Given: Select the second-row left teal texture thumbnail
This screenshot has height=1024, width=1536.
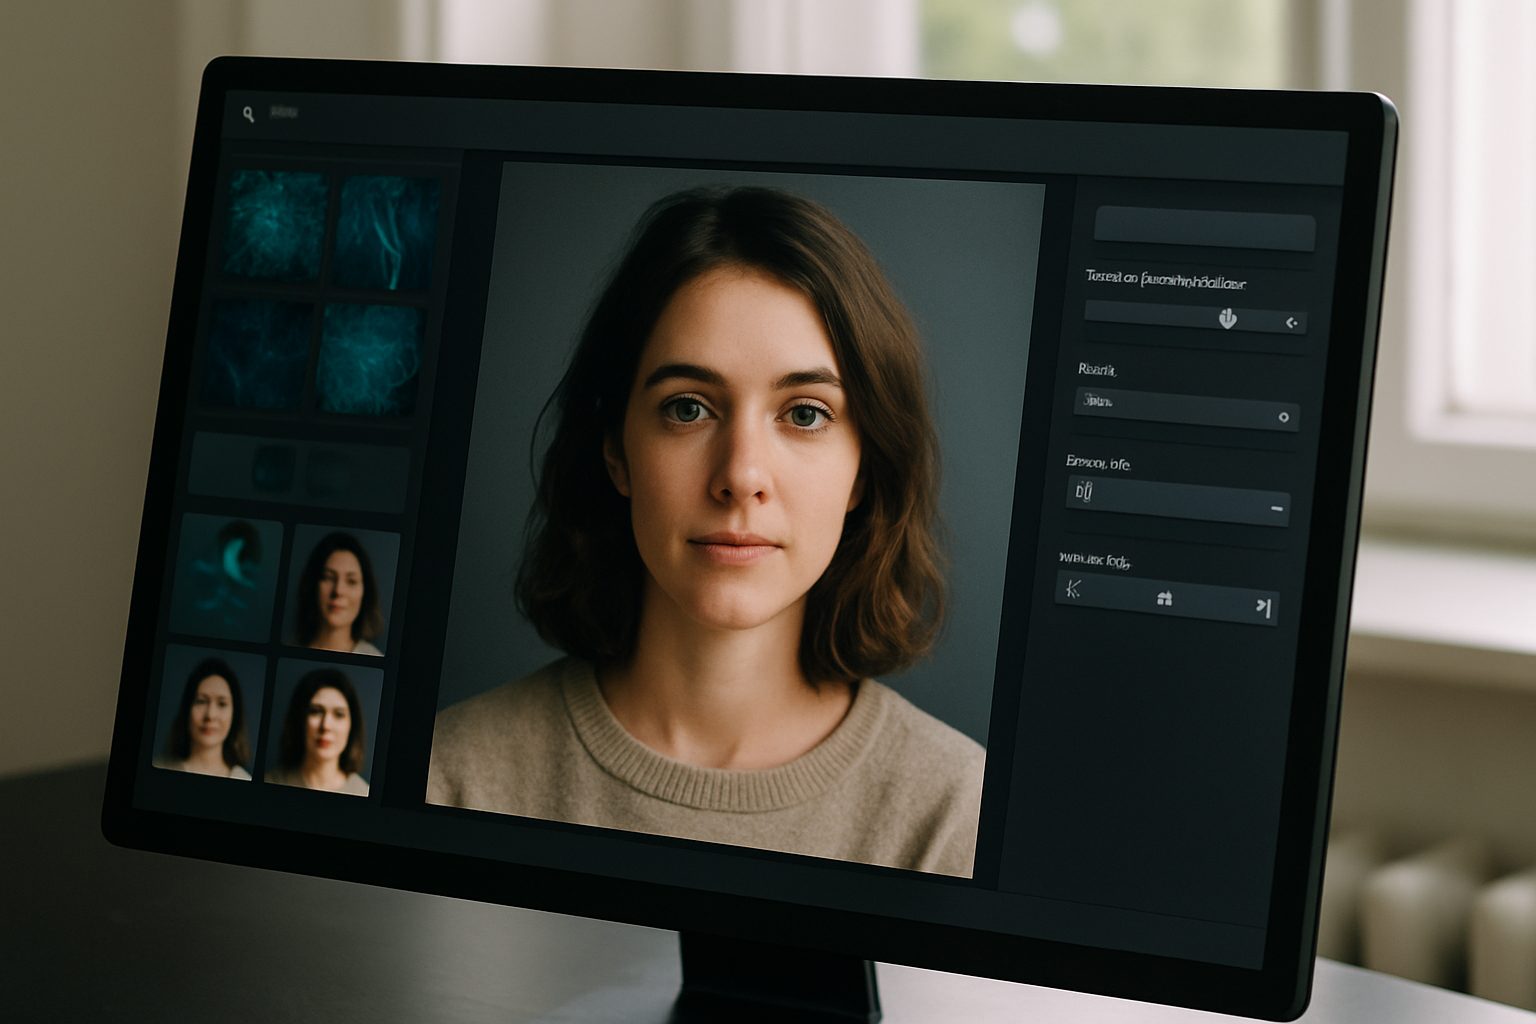Looking at the screenshot, I should click(257, 352).
